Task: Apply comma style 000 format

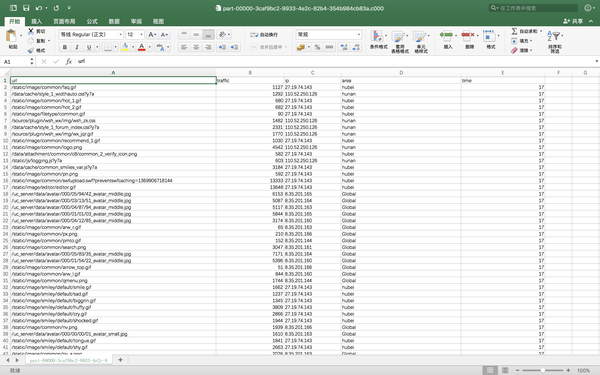Action: click(x=329, y=47)
